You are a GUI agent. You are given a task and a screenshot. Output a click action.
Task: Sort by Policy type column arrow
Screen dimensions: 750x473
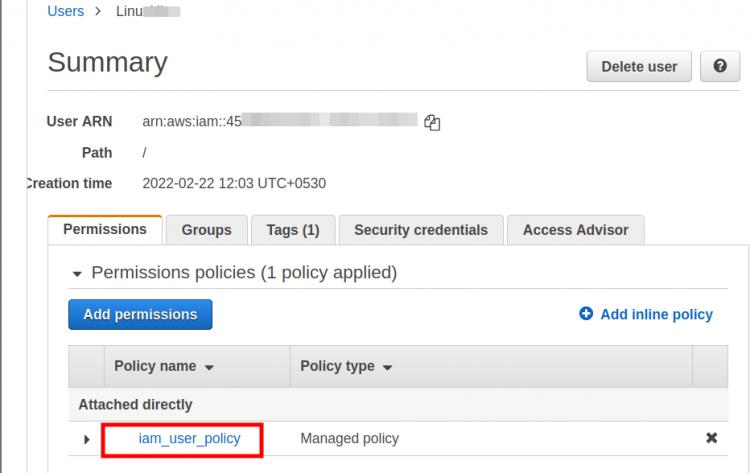[x=387, y=367]
